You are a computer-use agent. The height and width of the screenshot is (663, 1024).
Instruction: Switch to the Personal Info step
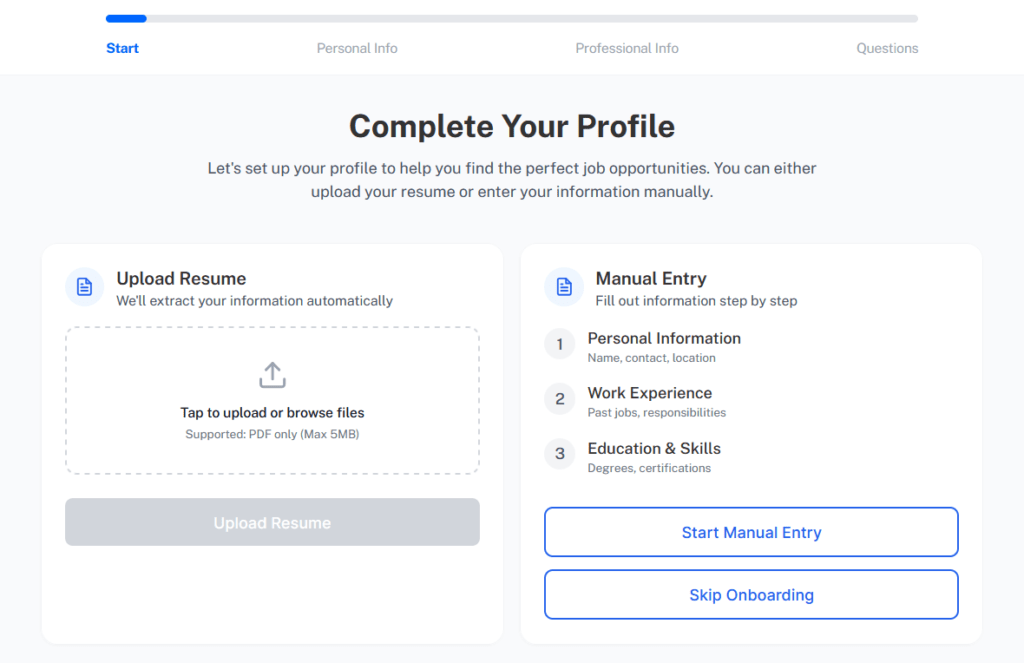[357, 48]
